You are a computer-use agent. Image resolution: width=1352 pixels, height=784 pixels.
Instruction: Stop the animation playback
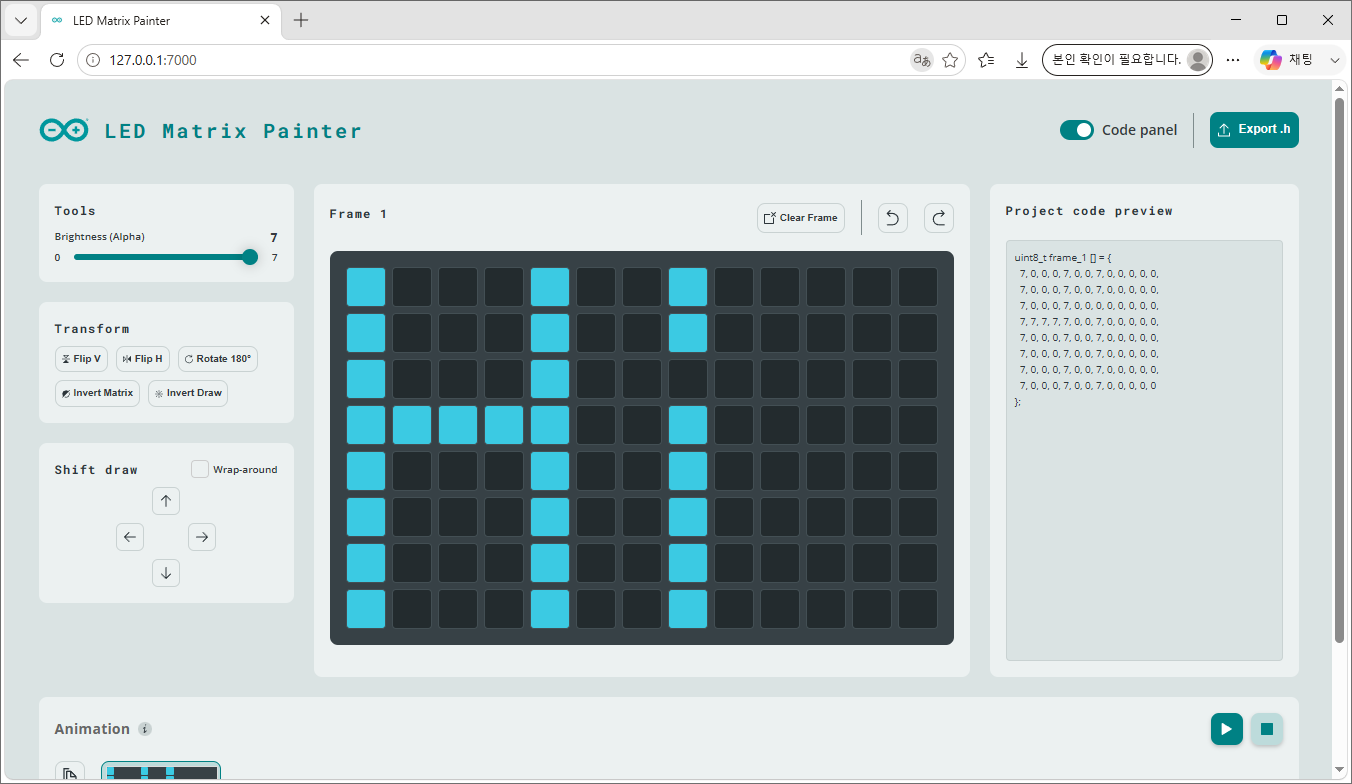pyautogui.click(x=1267, y=729)
